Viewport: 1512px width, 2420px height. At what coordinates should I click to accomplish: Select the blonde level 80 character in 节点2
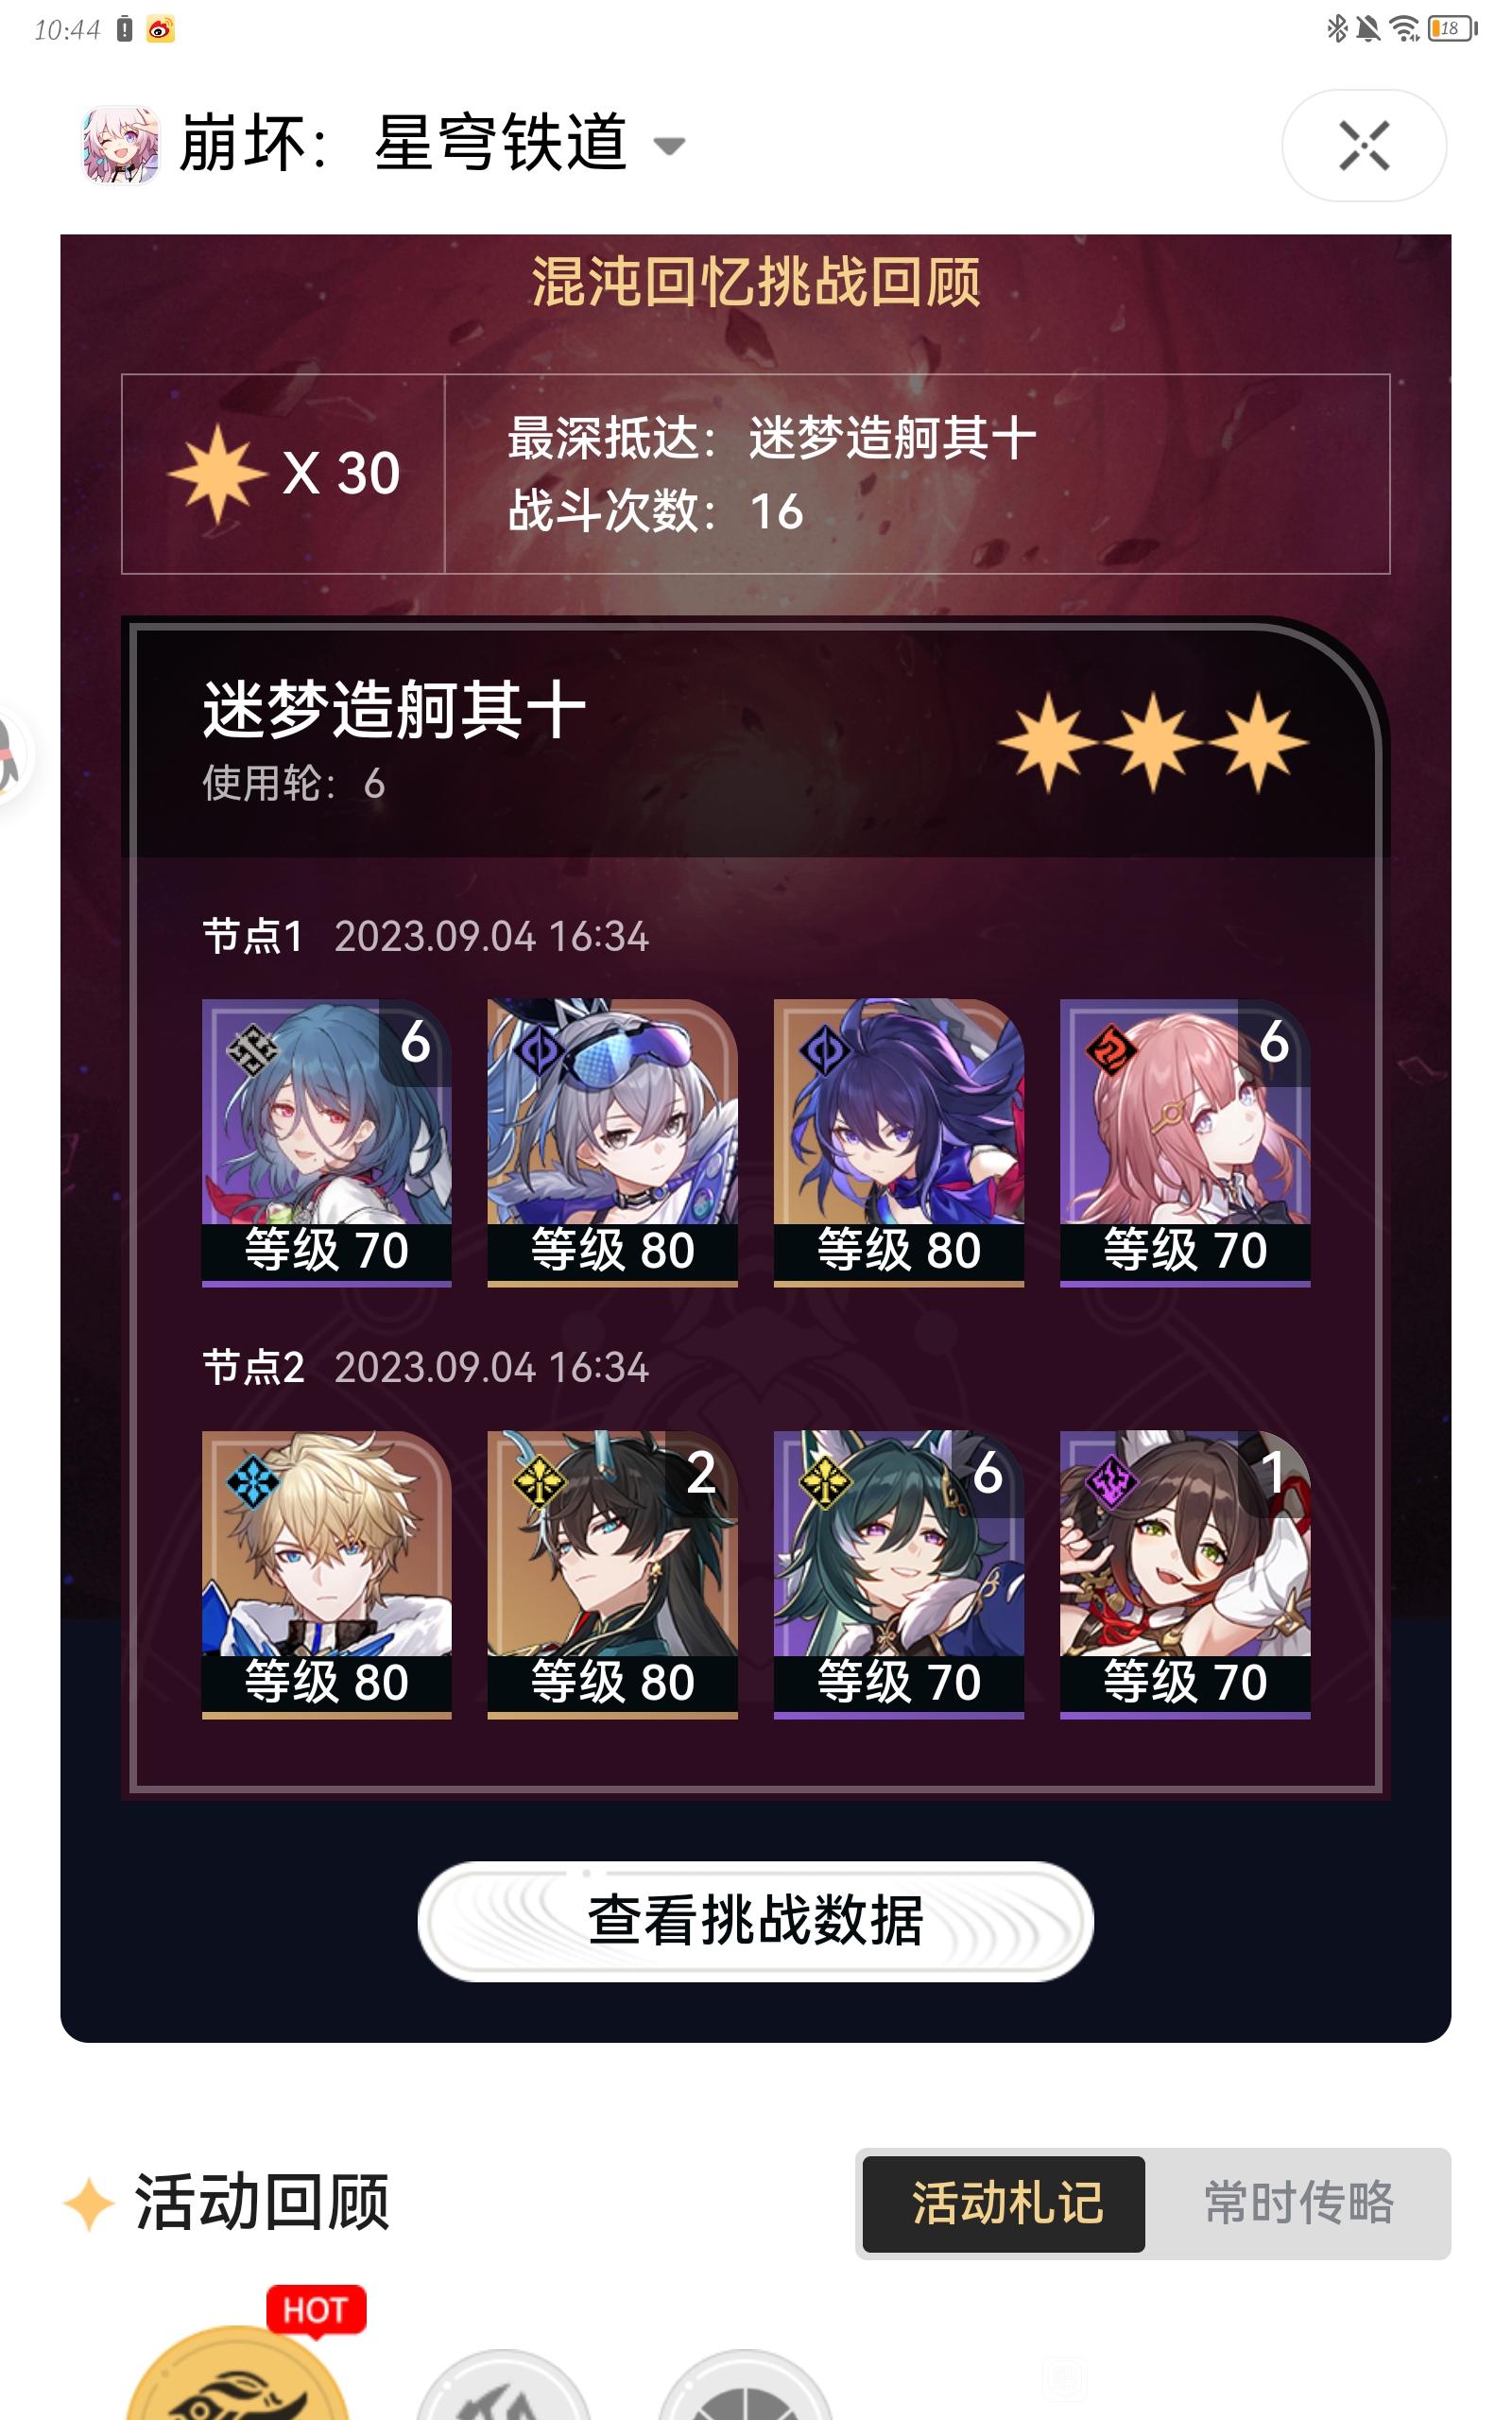click(x=326, y=1574)
